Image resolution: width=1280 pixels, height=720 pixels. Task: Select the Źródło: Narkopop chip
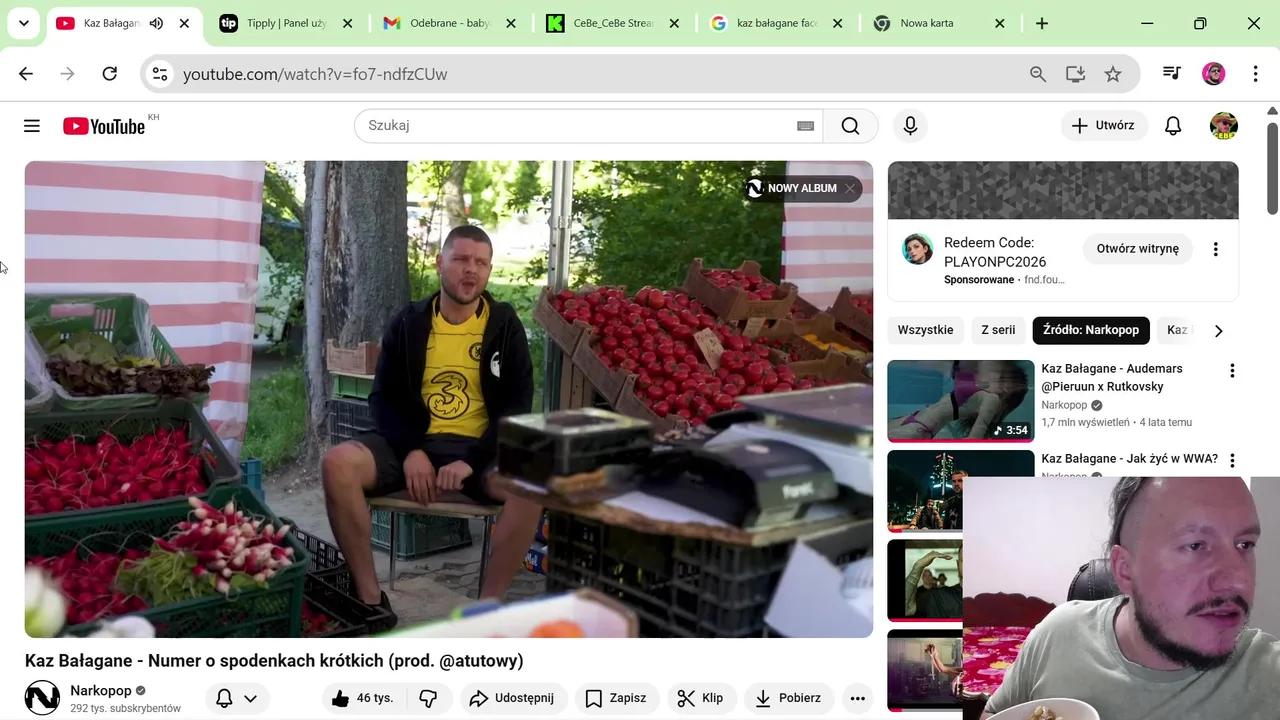click(1091, 330)
